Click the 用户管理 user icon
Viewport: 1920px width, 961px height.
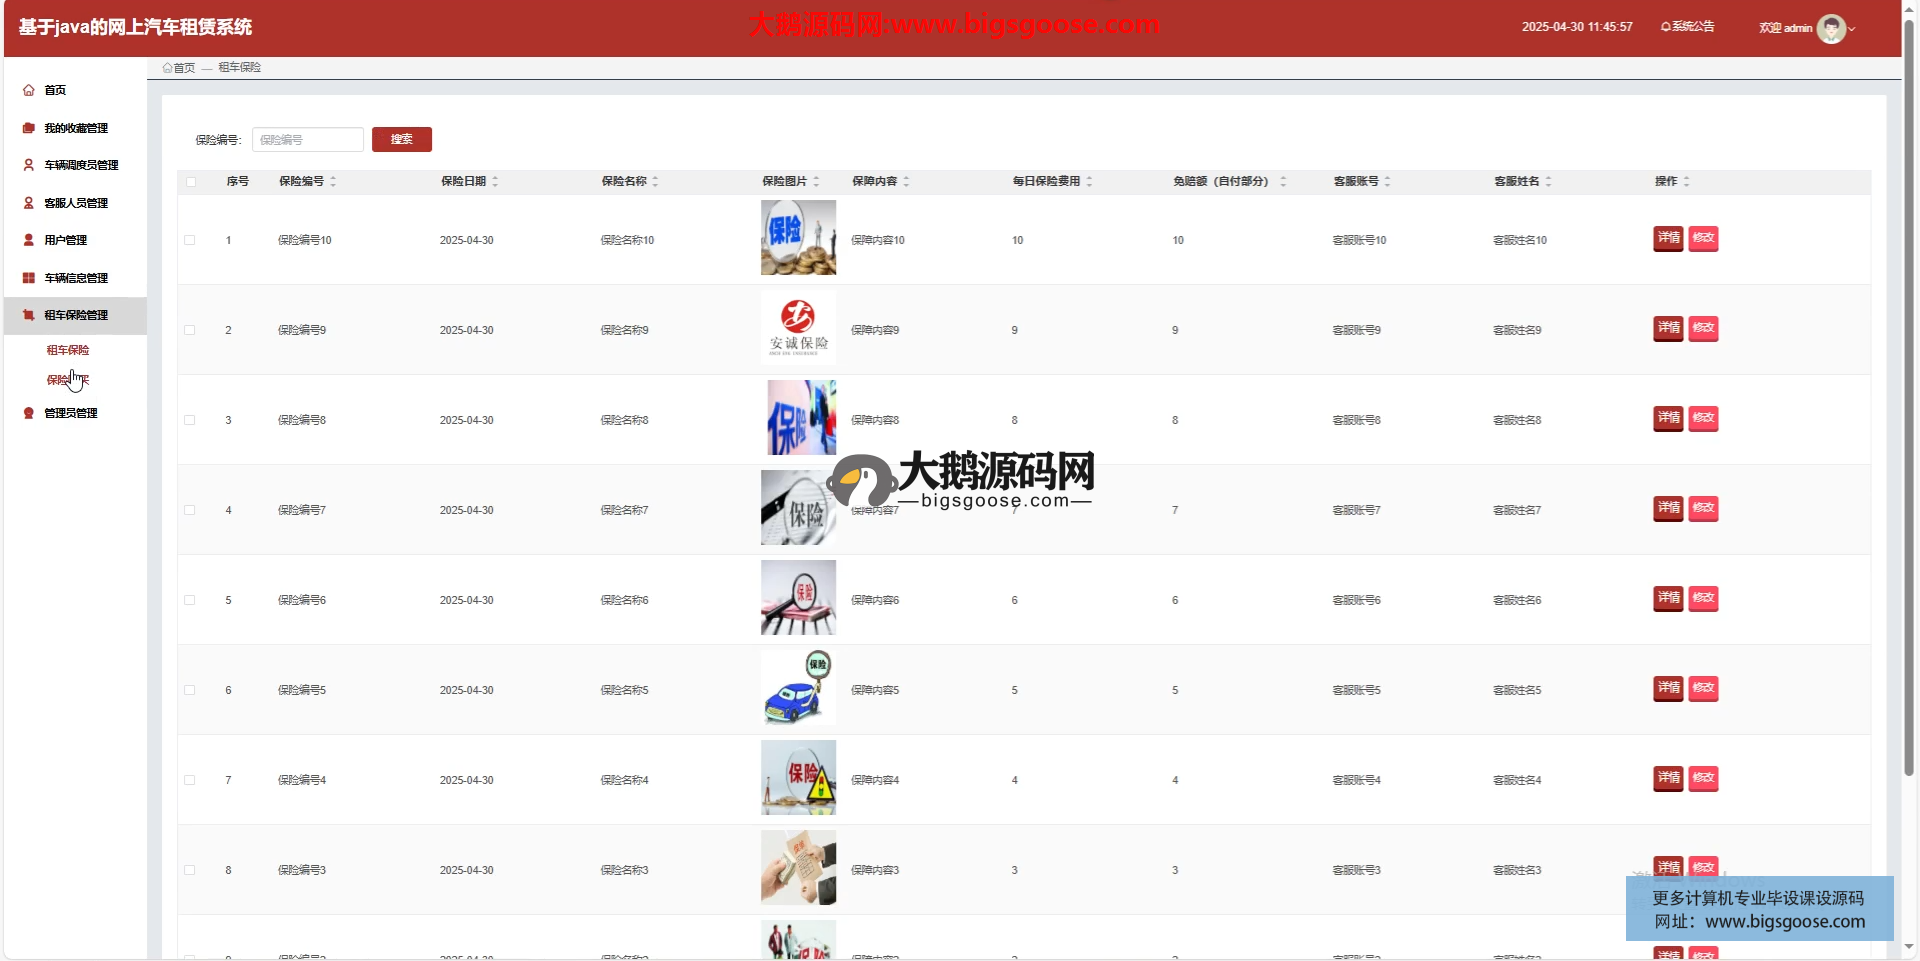tap(29, 240)
